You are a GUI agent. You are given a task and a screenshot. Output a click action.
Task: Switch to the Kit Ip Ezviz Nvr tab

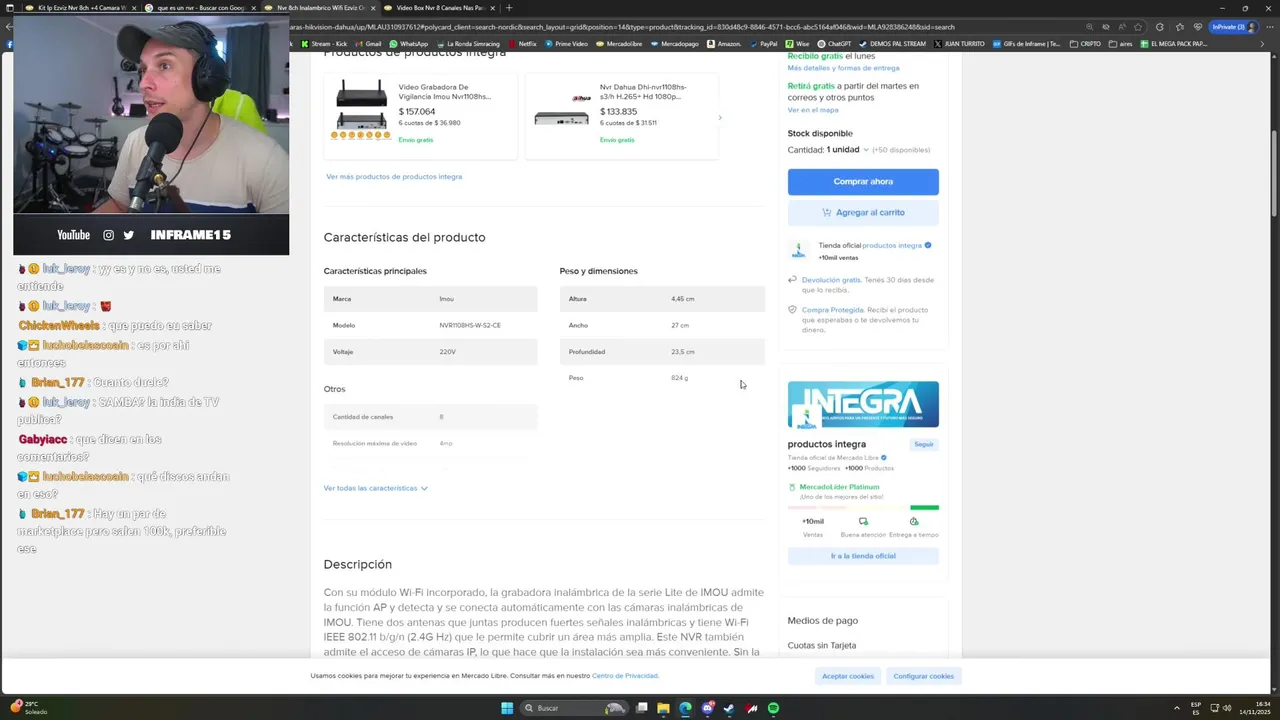click(x=77, y=8)
